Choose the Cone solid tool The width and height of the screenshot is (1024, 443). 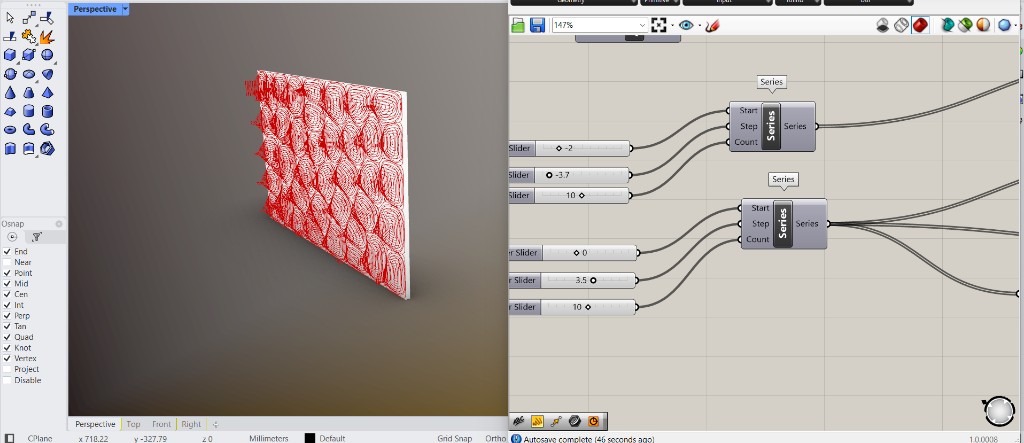click(10, 93)
